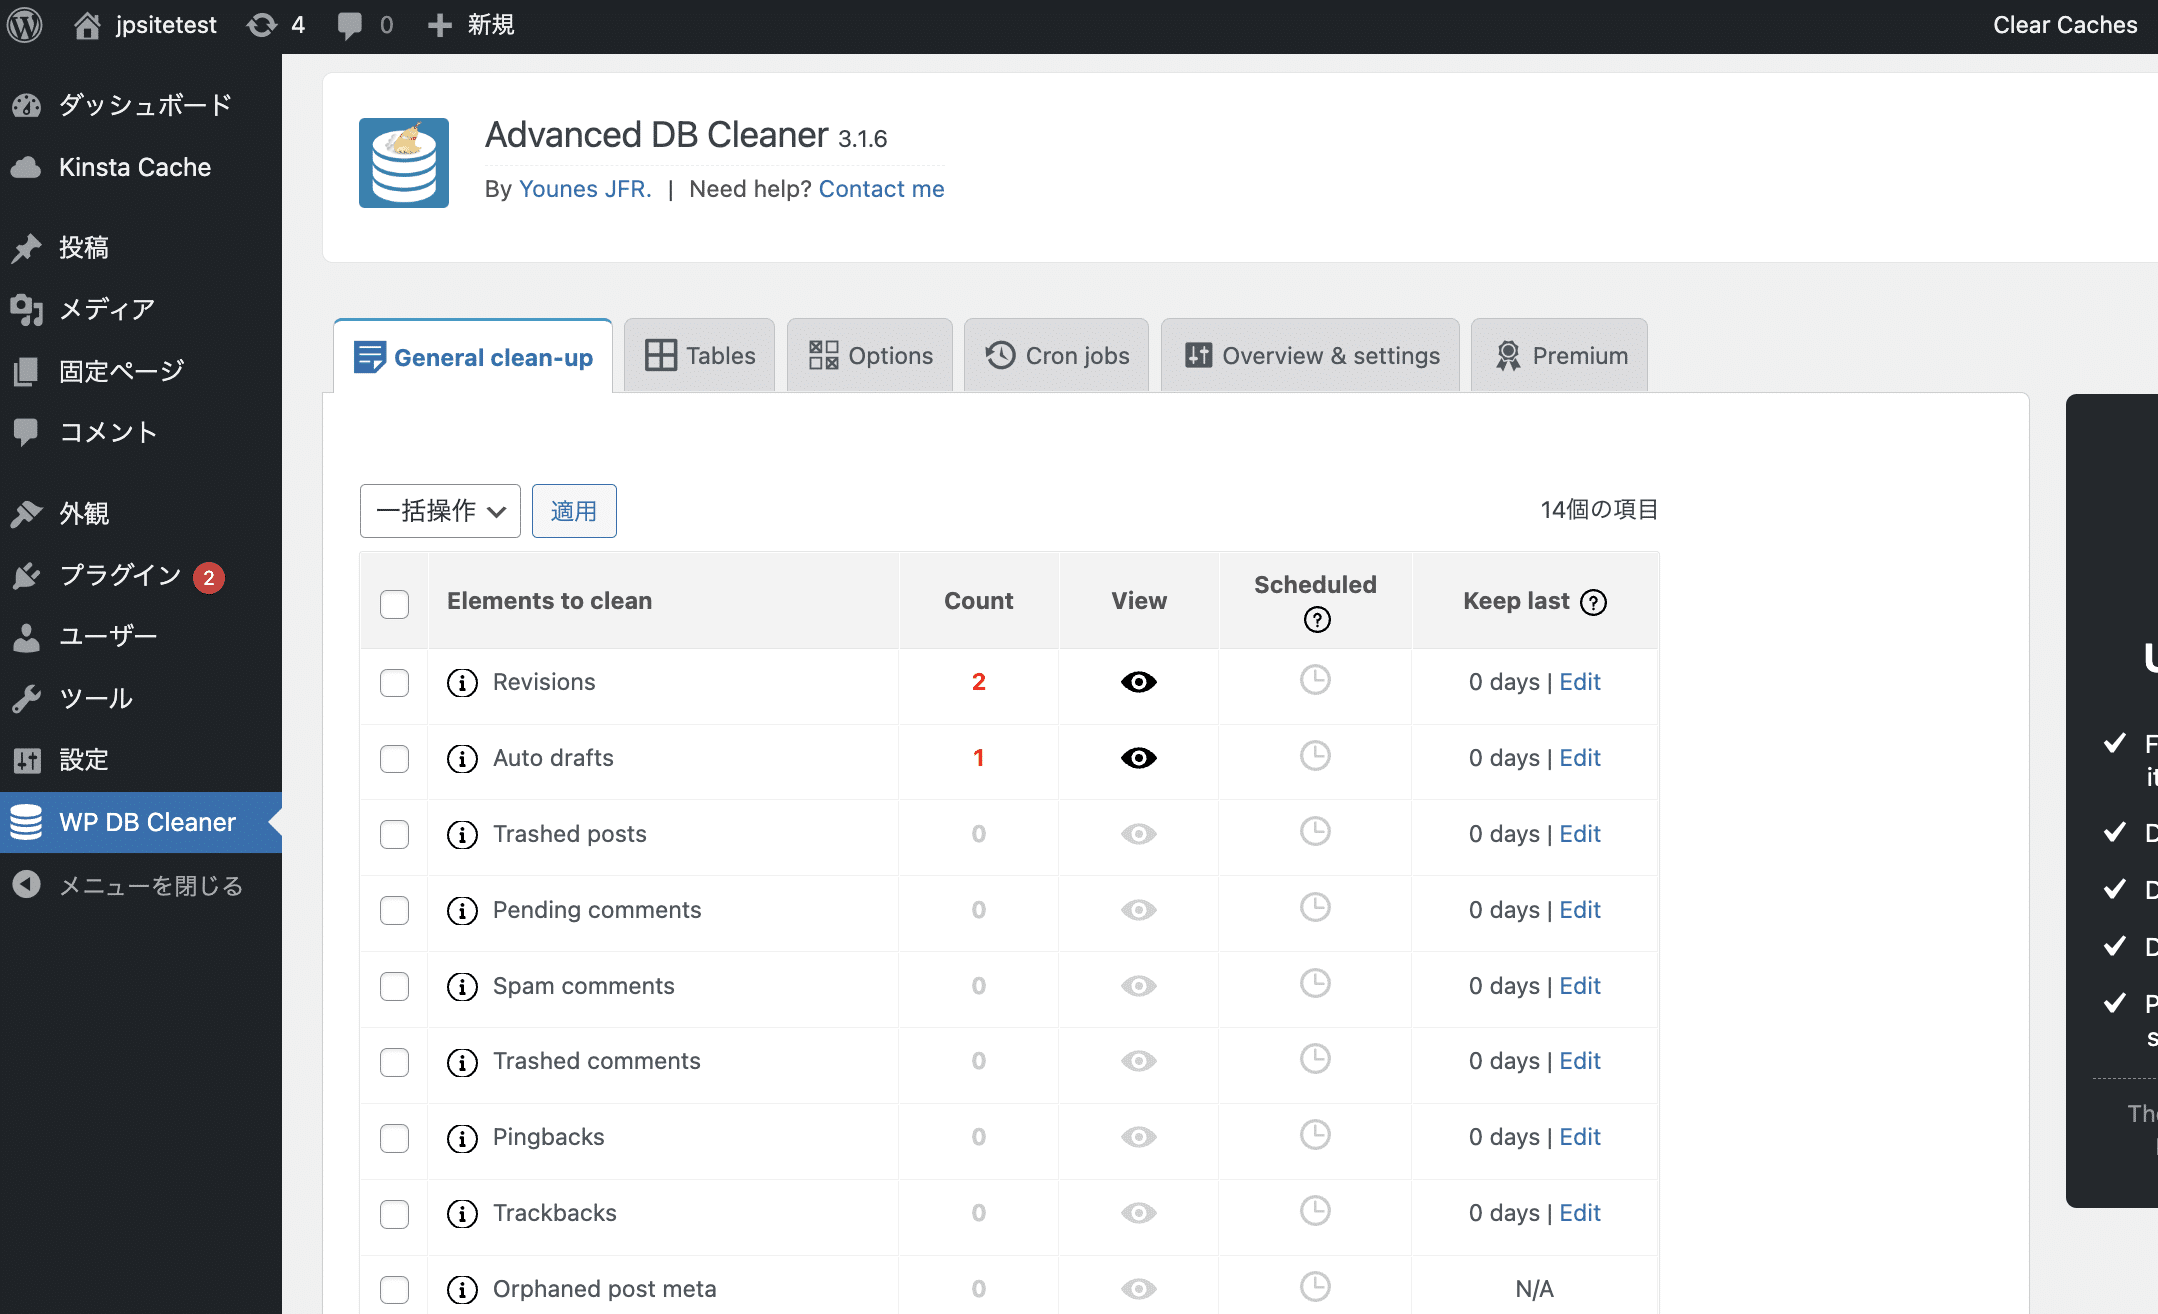Click the Keep last help question mark
The width and height of the screenshot is (2158, 1314).
(1593, 602)
